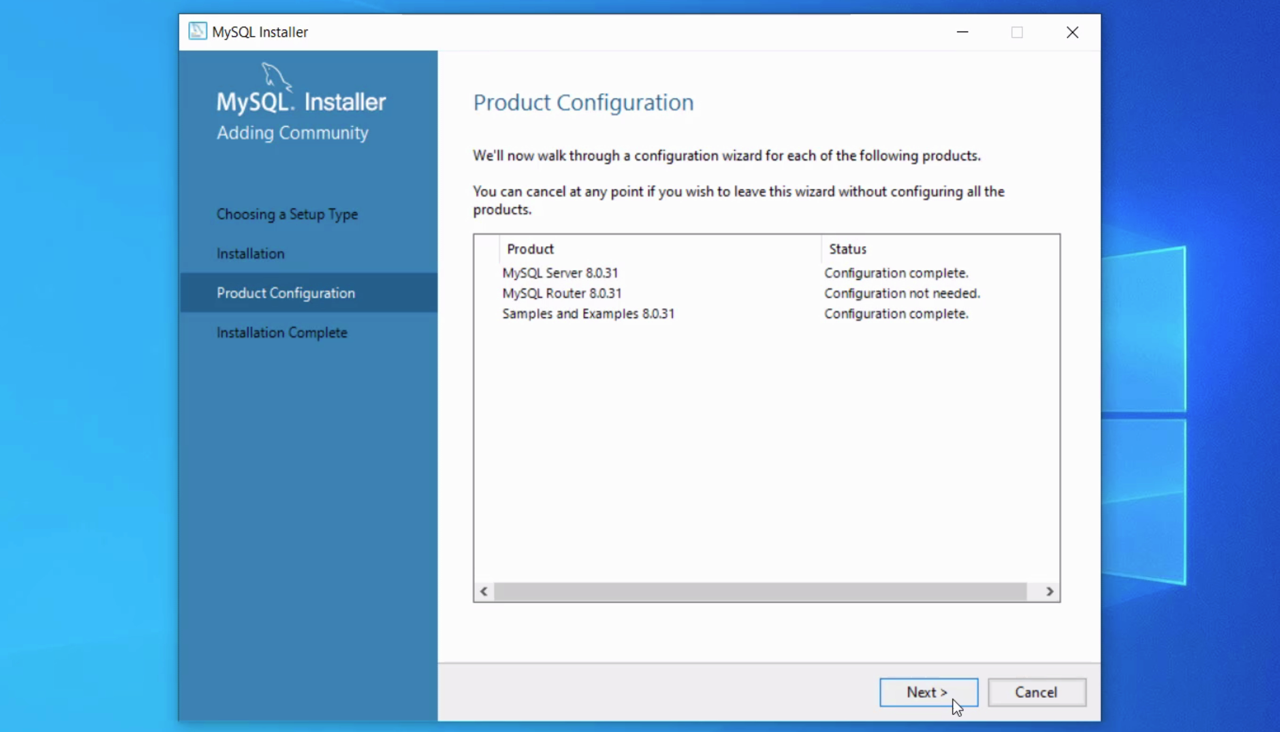Click the Status column header

pos(847,249)
